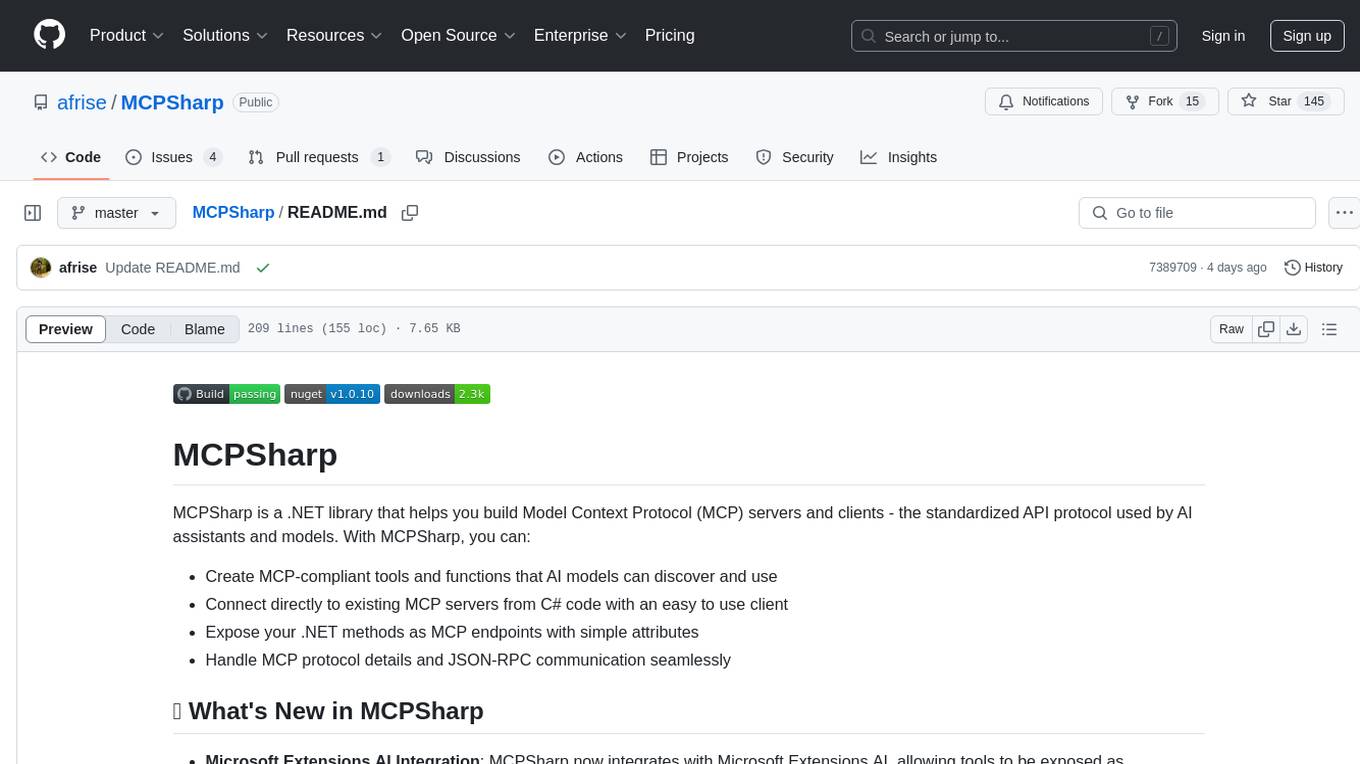The image size is (1360, 764).
Task: Switch to the Security tab
Action: click(795, 157)
